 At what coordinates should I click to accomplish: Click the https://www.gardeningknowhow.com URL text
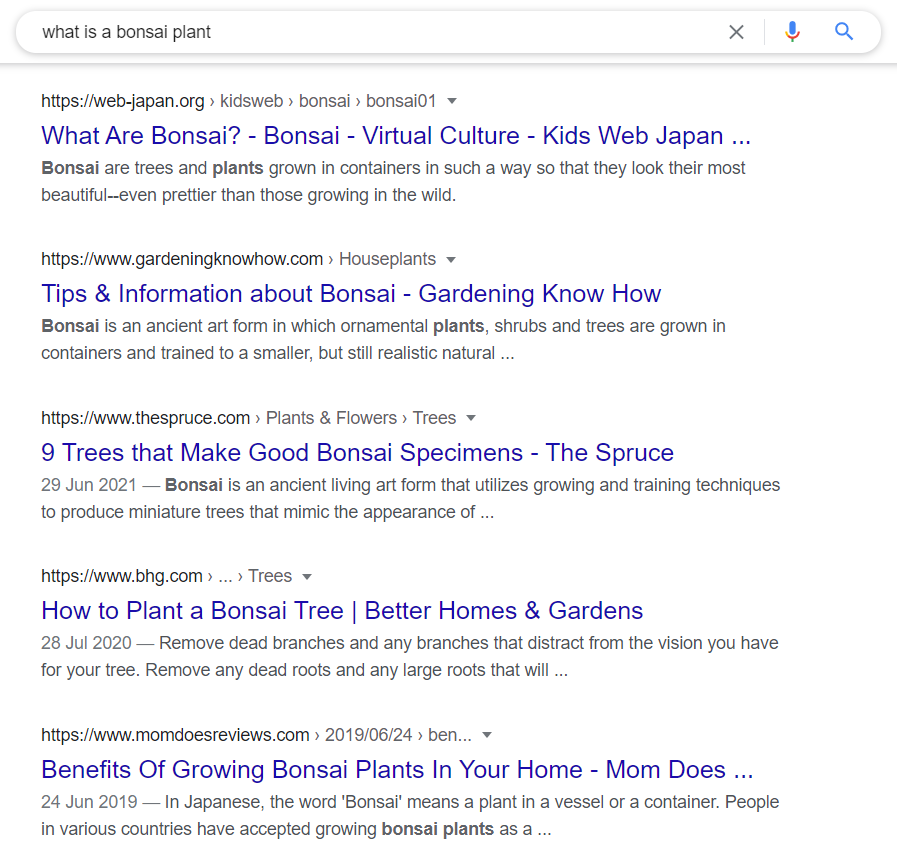(x=182, y=259)
